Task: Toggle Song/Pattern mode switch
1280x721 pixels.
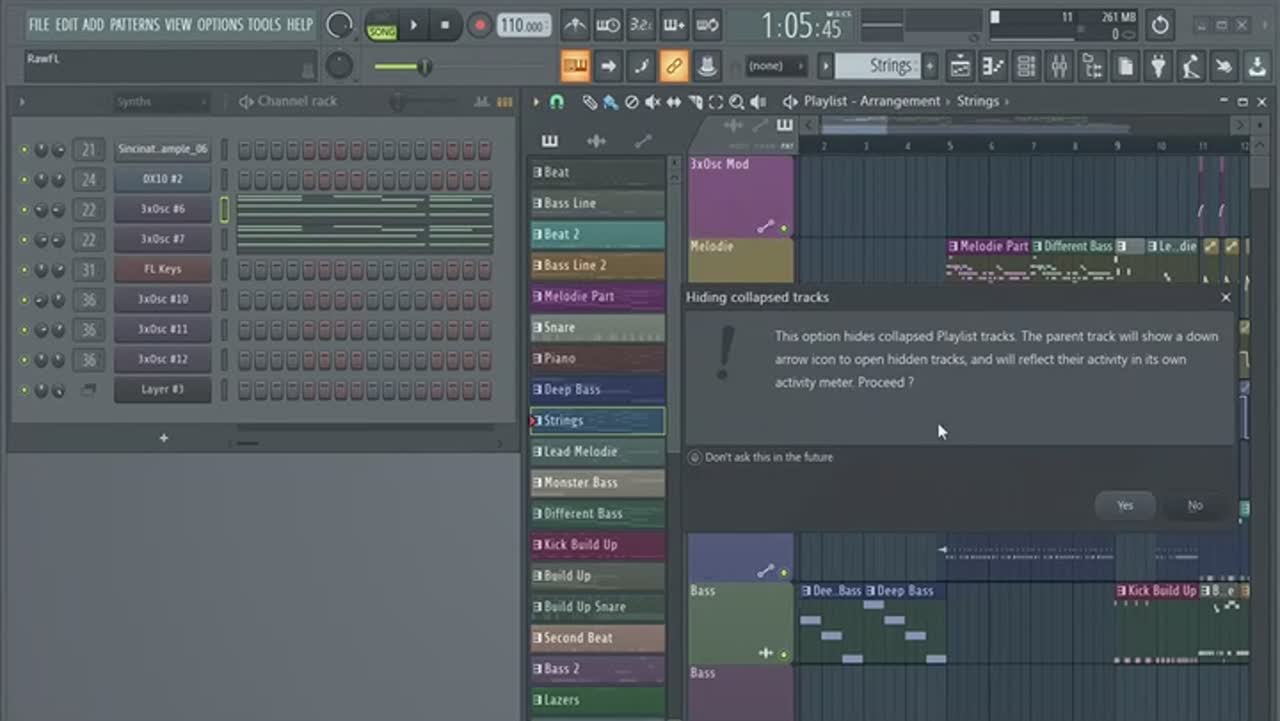Action: 381,26
